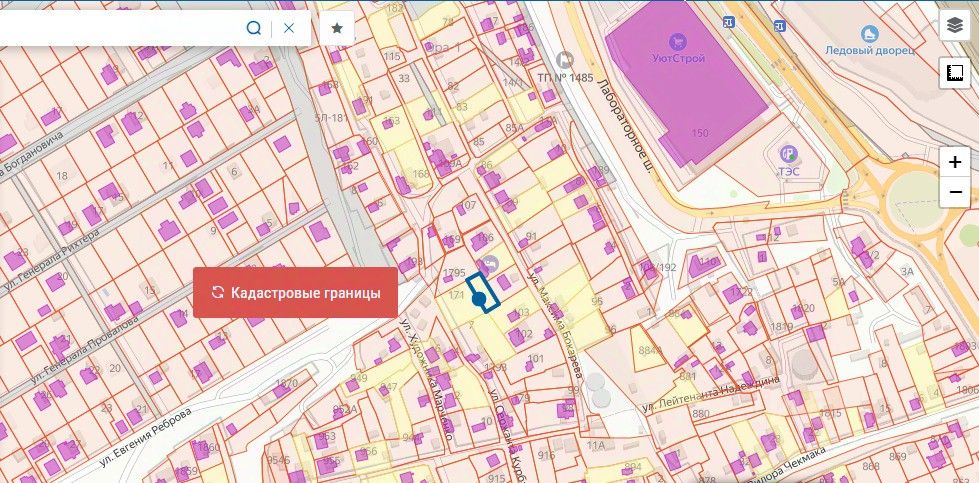Screen dimensions: 979x483
Task: Click the ул. Евгения Реброва street label
Action: pos(145,439)
